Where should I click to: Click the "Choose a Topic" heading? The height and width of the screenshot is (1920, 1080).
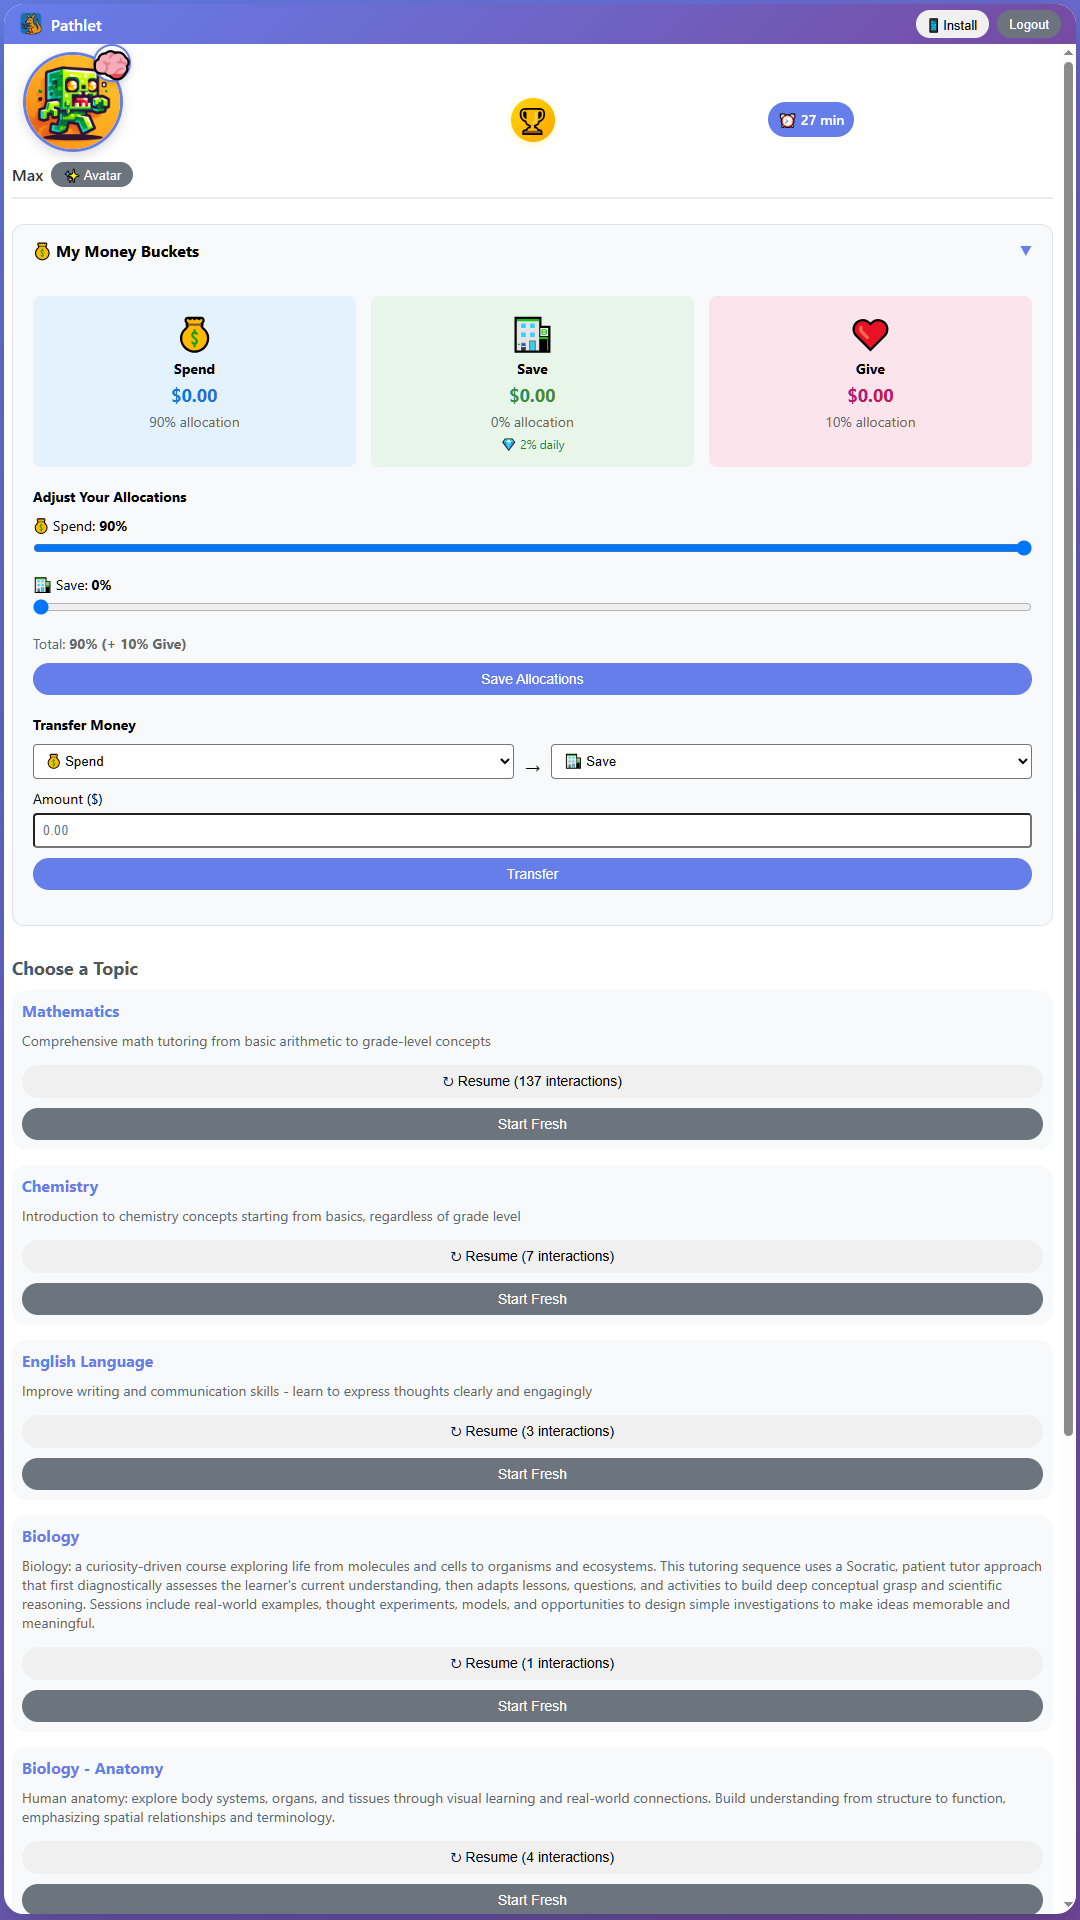point(75,969)
